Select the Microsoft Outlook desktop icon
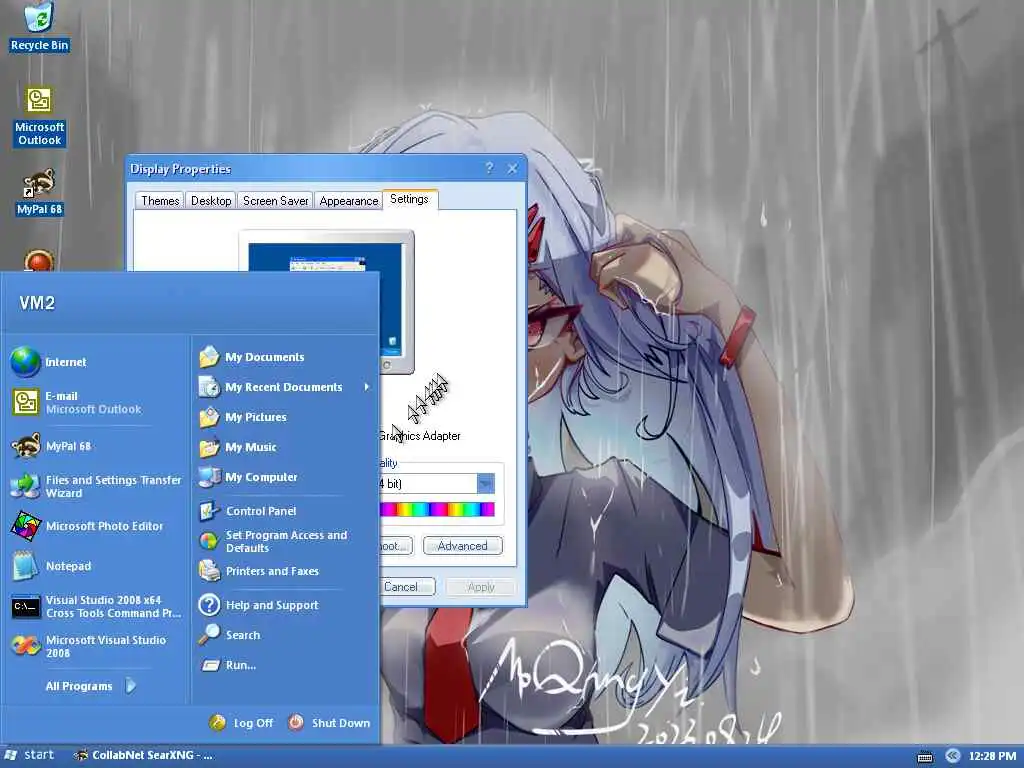The width and height of the screenshot is (1024, 768). pos(39,116)
